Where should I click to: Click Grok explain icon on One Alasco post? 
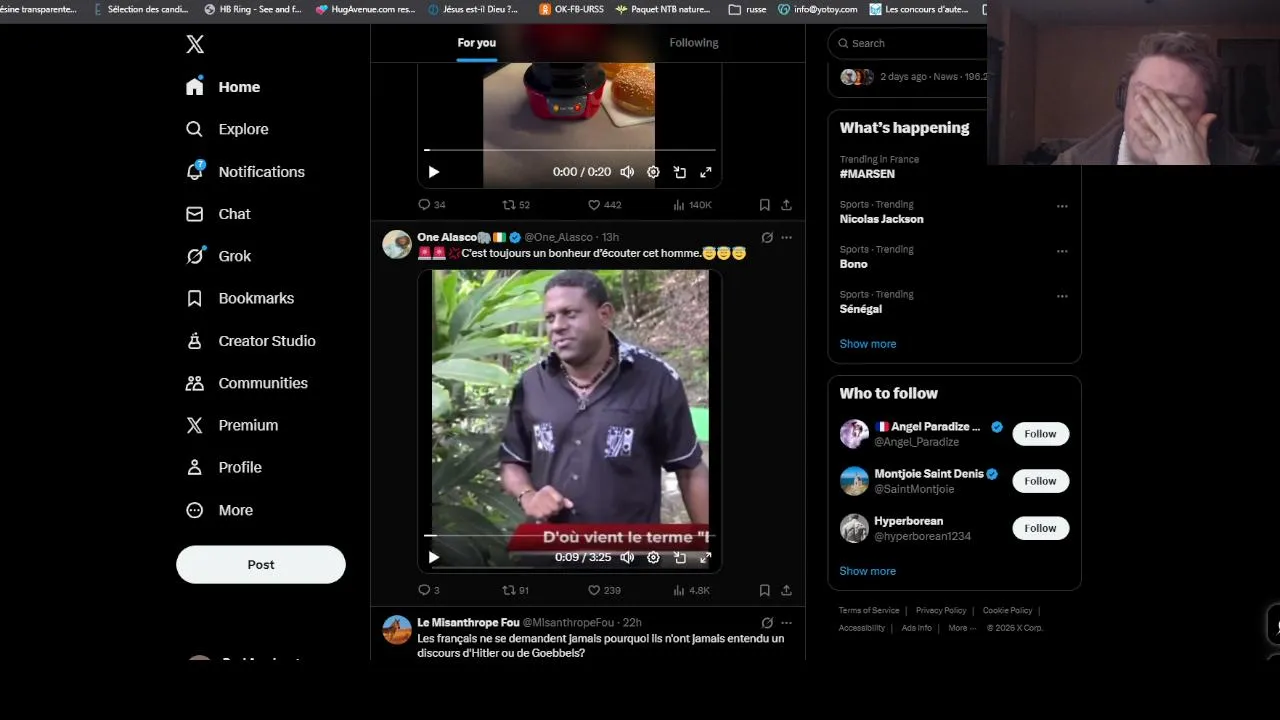pos(767,237)
